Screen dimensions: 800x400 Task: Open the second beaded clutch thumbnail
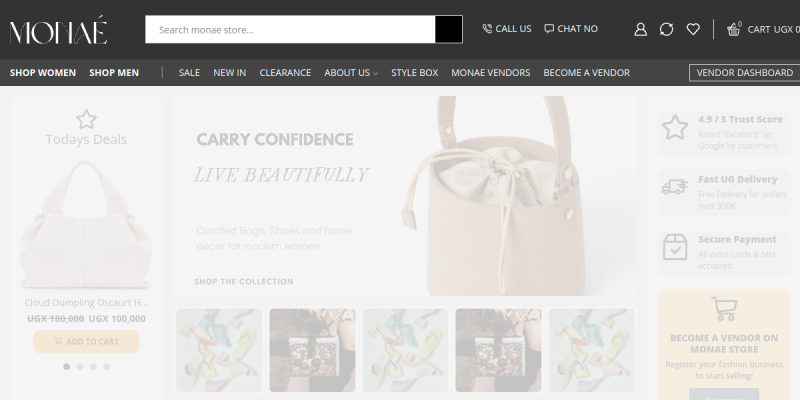498,350
